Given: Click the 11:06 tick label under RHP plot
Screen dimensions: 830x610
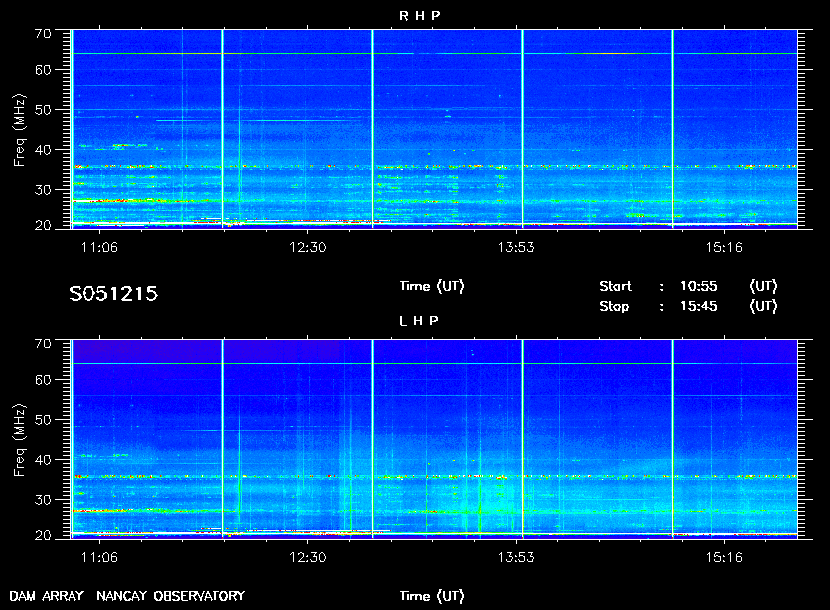Looking at the screenshot, I should pyautogui.click(x=99, y=247).
